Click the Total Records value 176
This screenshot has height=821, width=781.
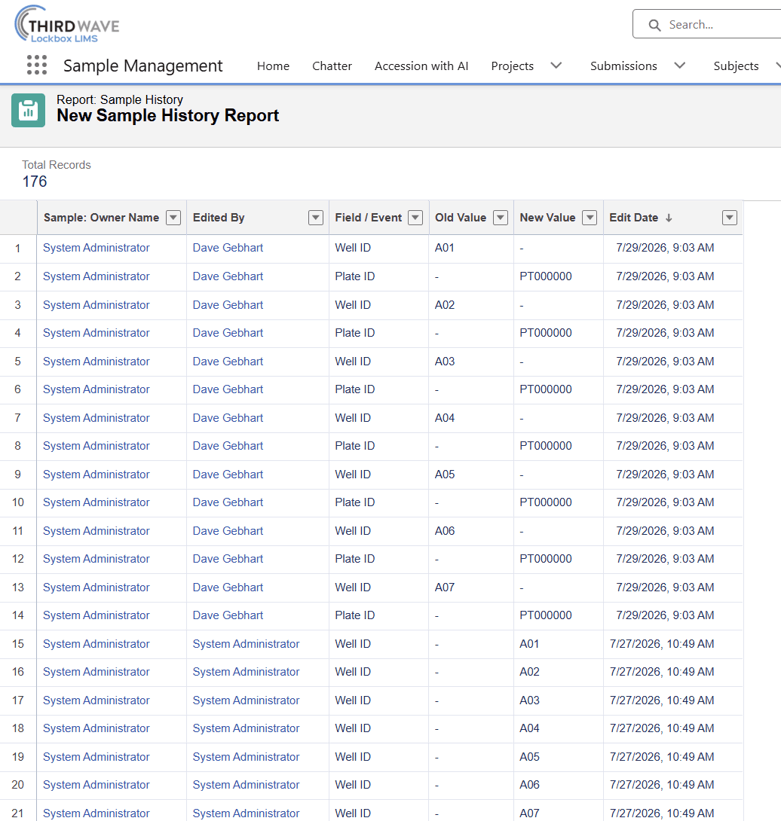click(x=35, y=182)
